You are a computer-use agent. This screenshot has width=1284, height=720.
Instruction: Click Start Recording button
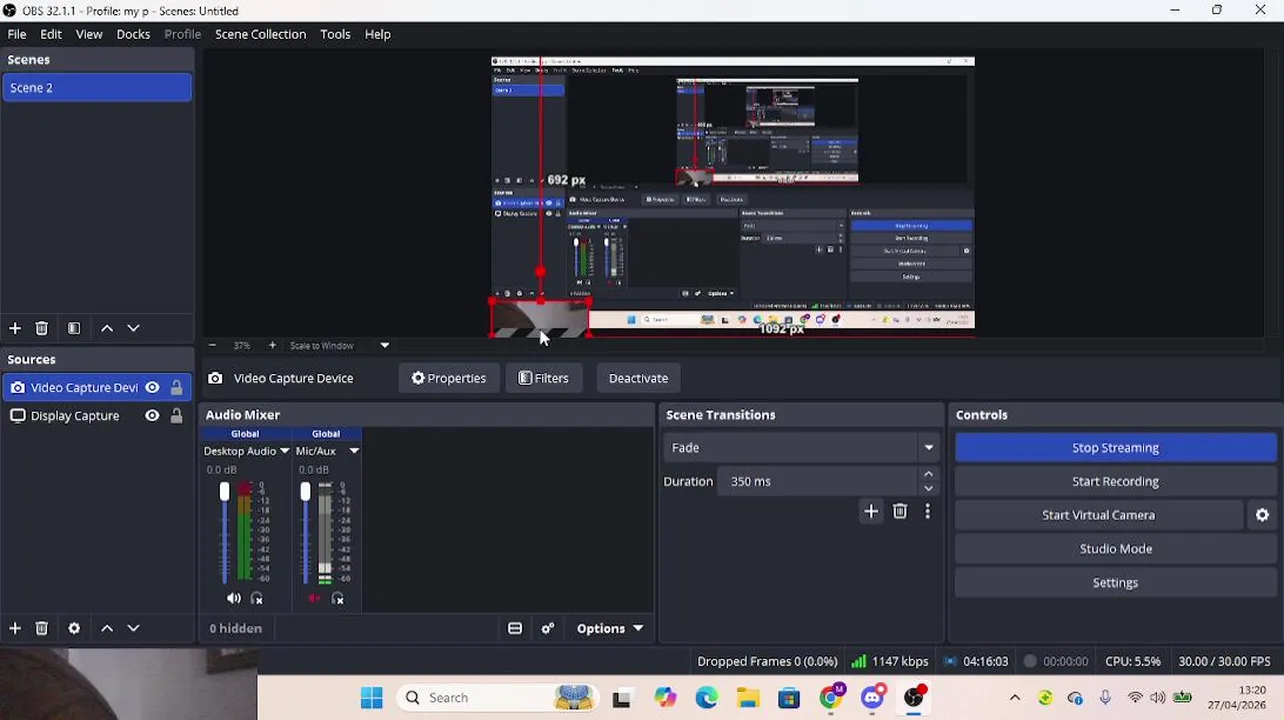tap(1115, 481)
